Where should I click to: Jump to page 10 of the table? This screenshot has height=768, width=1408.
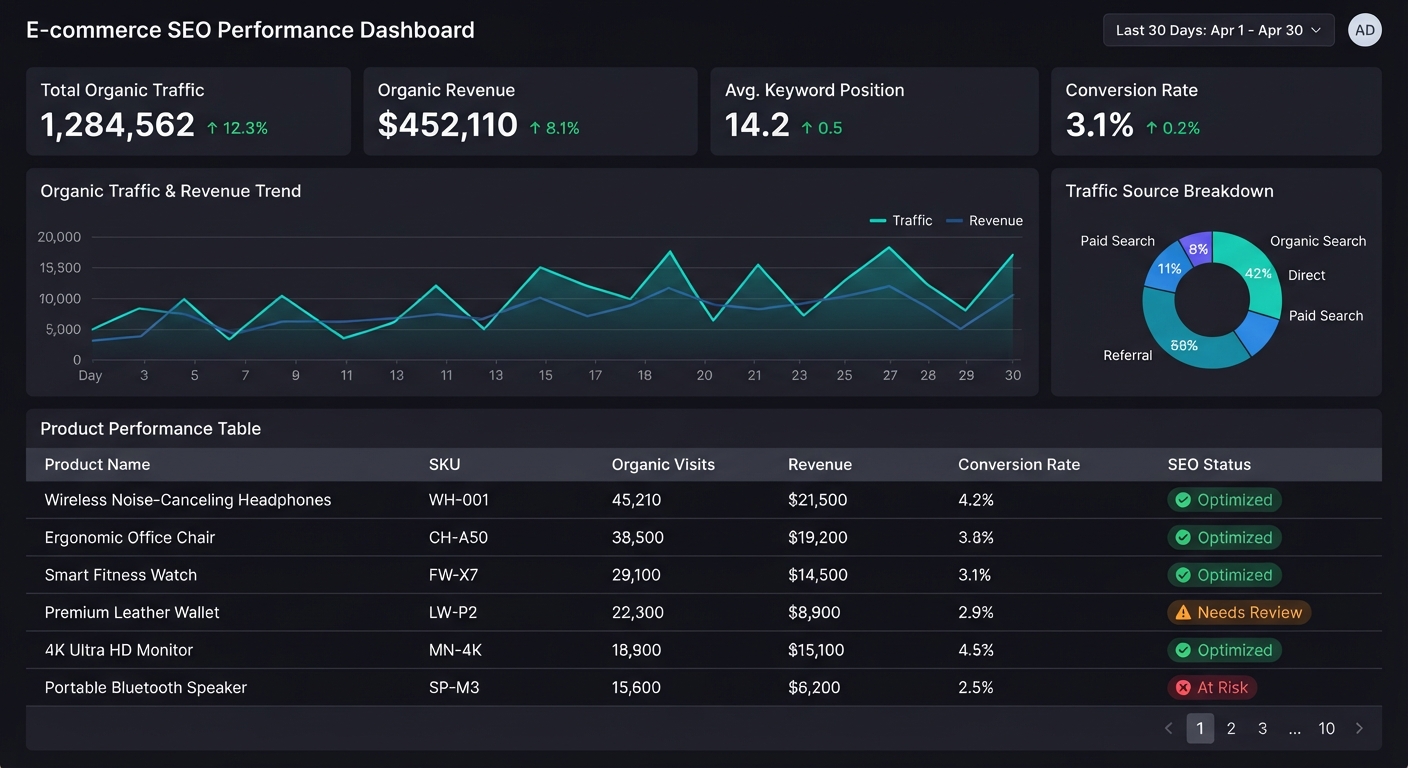click(x=1327, y=728)
